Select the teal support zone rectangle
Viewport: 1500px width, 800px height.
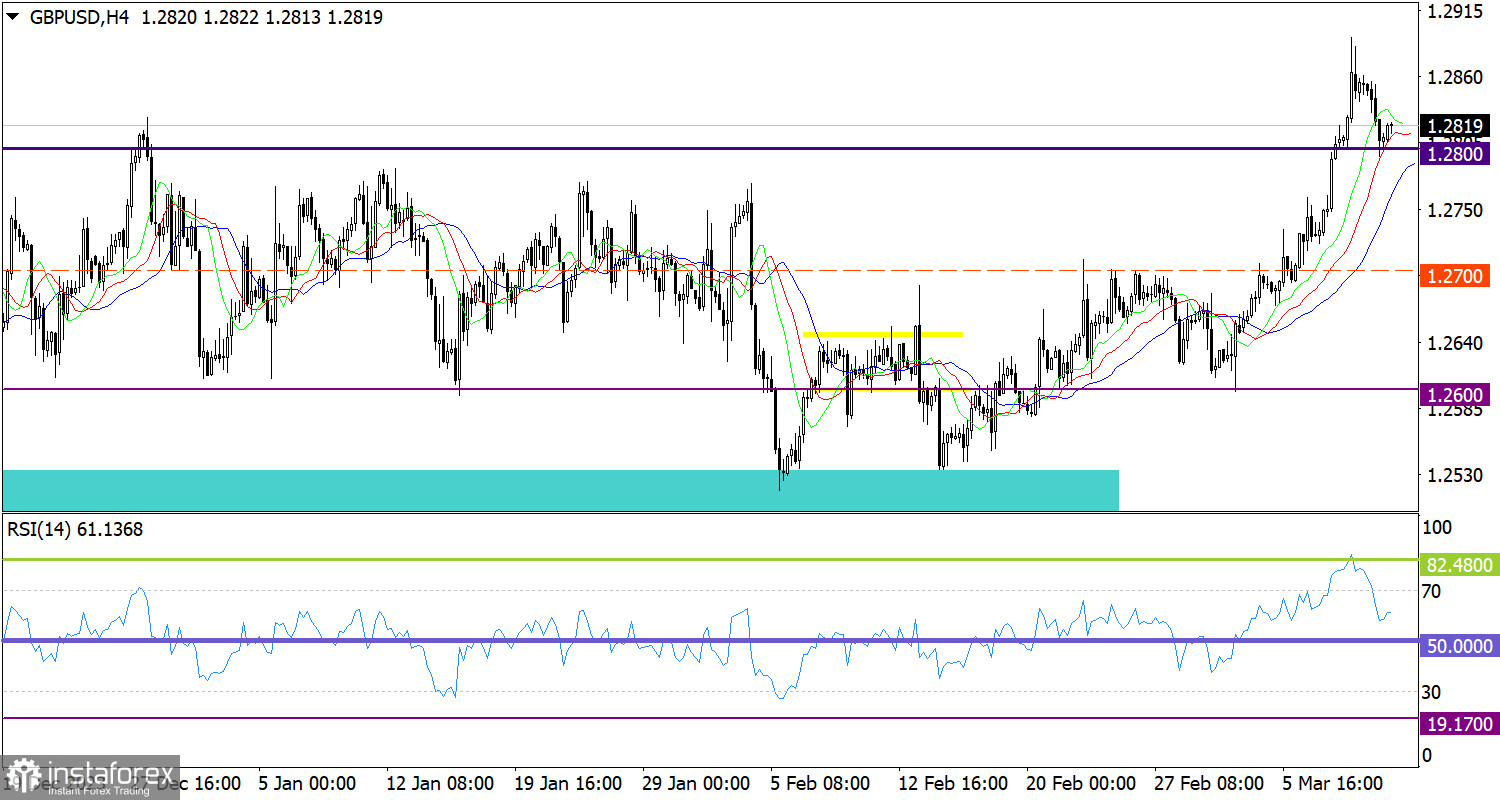[x=560, y=490]
